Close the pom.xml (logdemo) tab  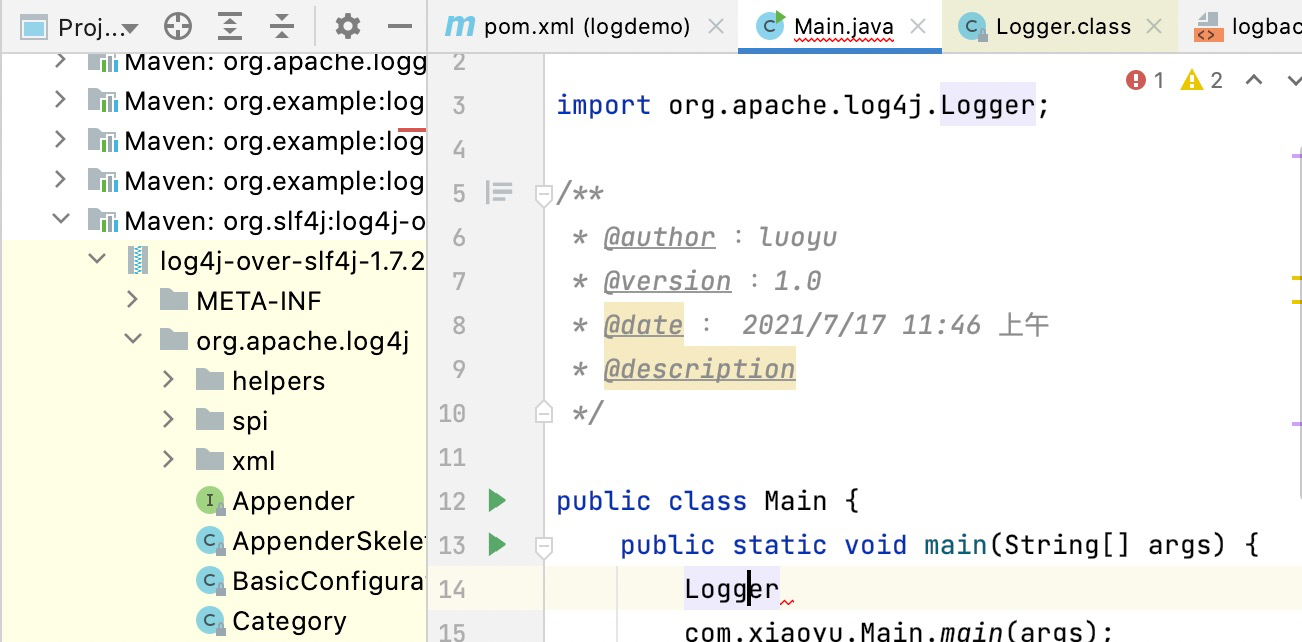[716, 27]
